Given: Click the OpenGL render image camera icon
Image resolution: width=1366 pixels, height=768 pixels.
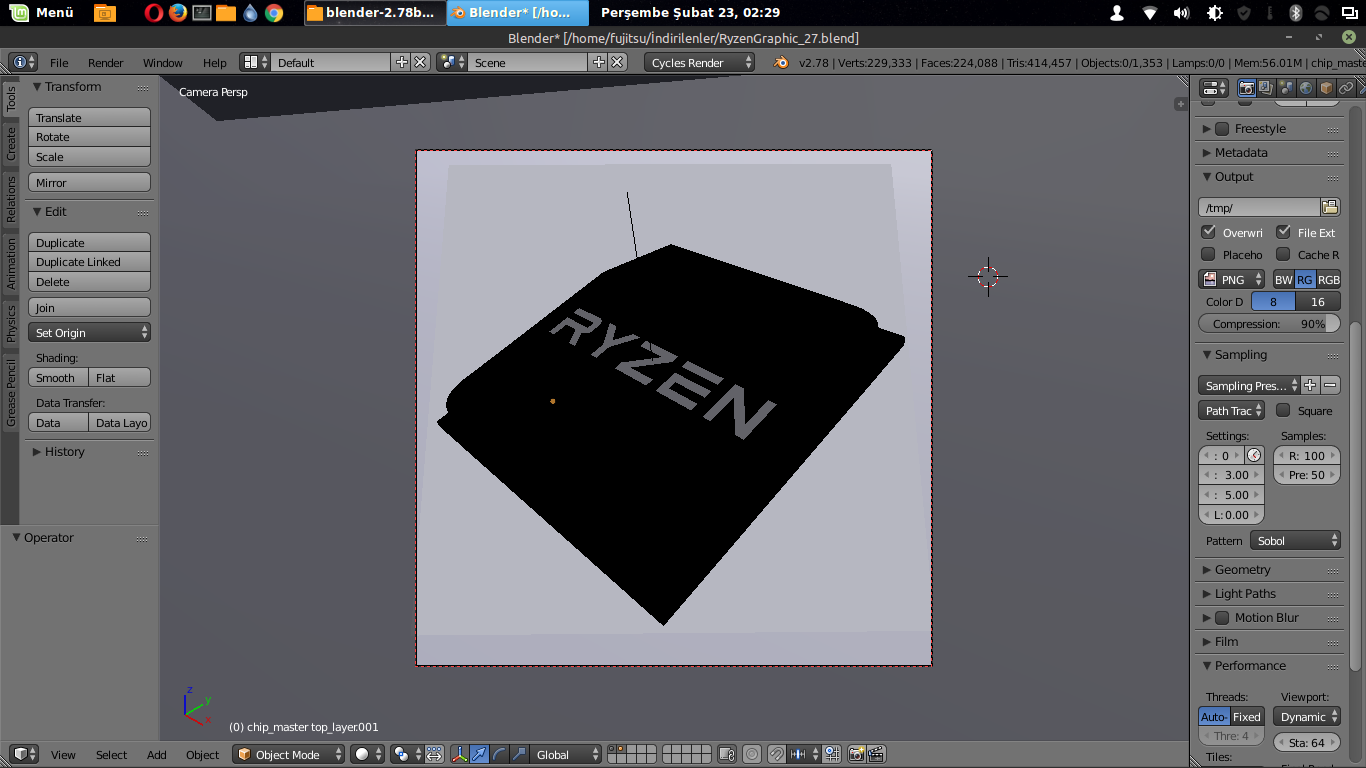Looking at the screenshot, I should click(856, 754).
